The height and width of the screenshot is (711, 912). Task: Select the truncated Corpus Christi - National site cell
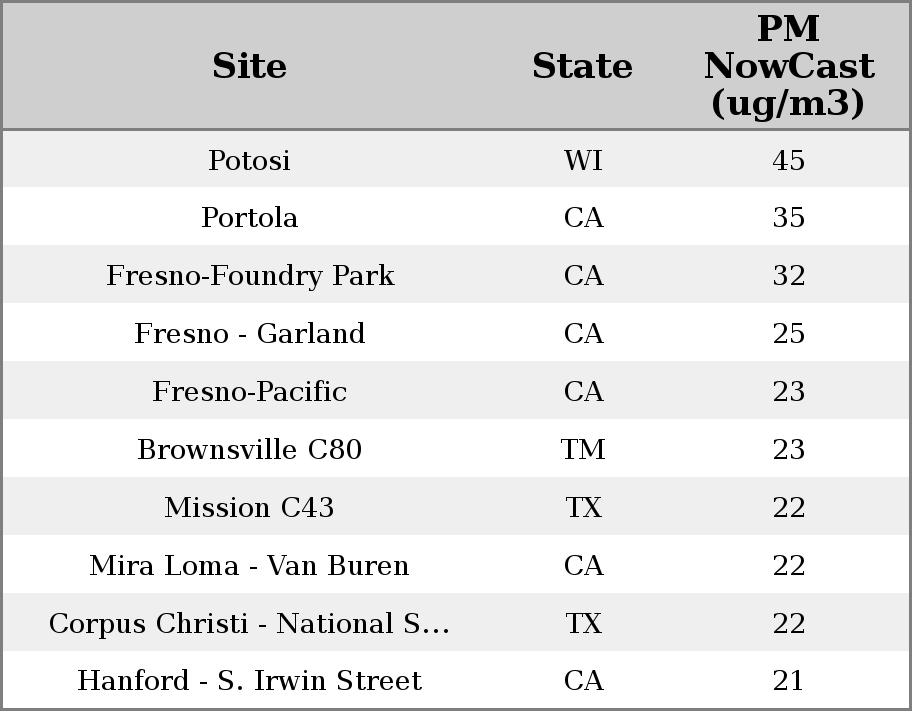250,624
